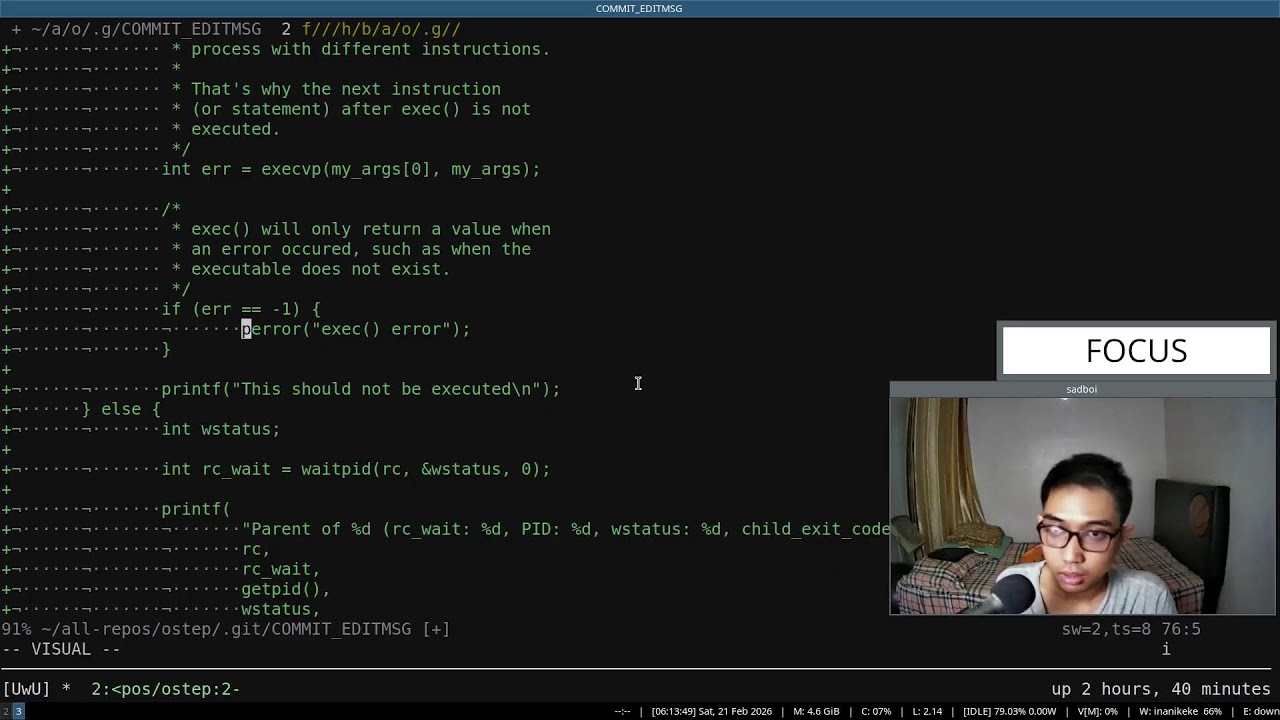Click the '"Parent of %d (rc_wait...' string line
Viewport: 1280px width, 720px height.
tap(565, 529)
